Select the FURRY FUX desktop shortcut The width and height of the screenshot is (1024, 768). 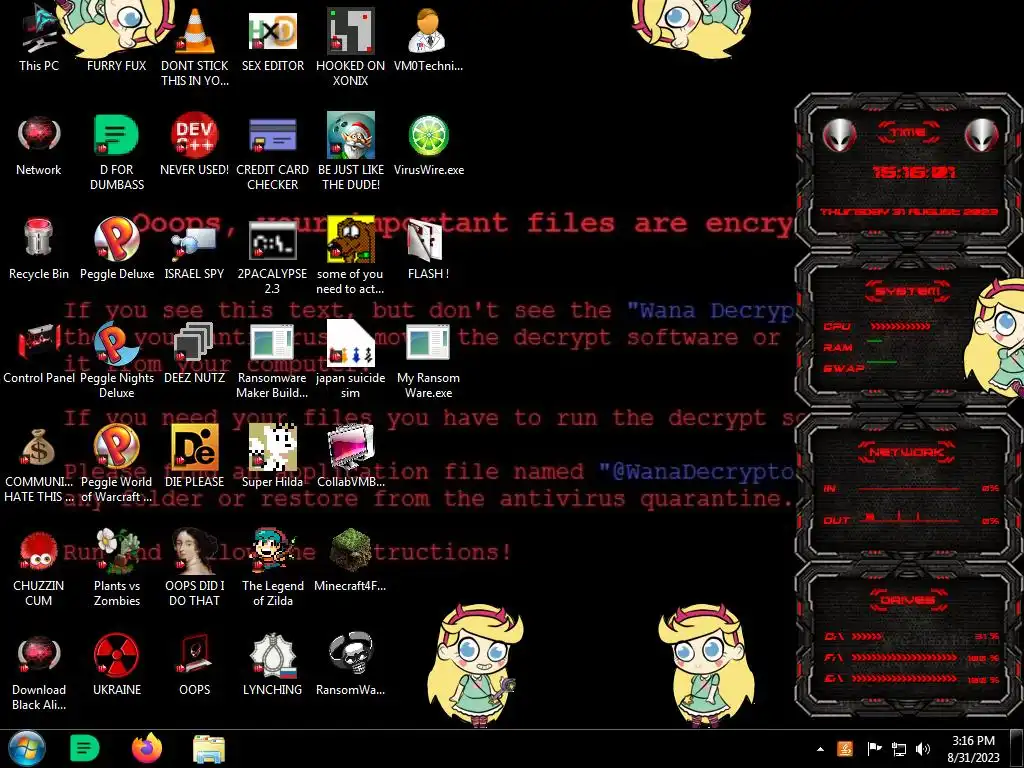(x=116, y=39)
